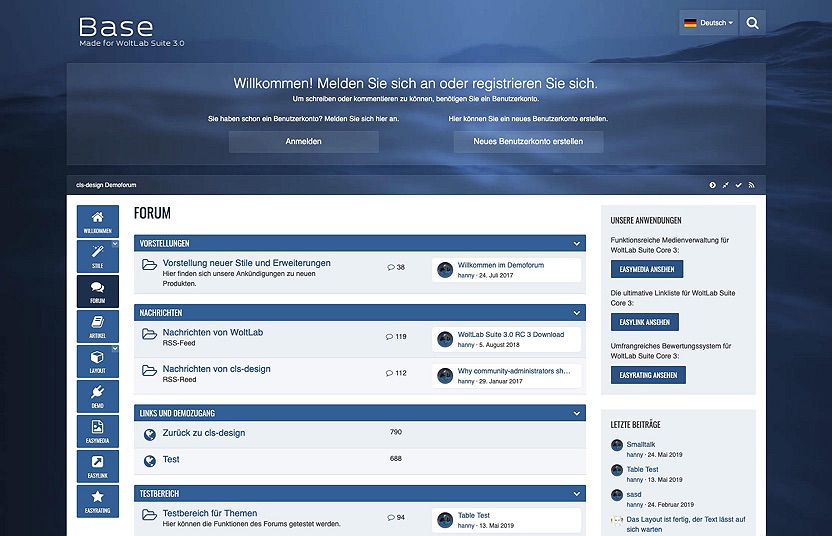Click the Anmelden button
The width and height of the screenshot is (832, 536).
tap(303, 142)
